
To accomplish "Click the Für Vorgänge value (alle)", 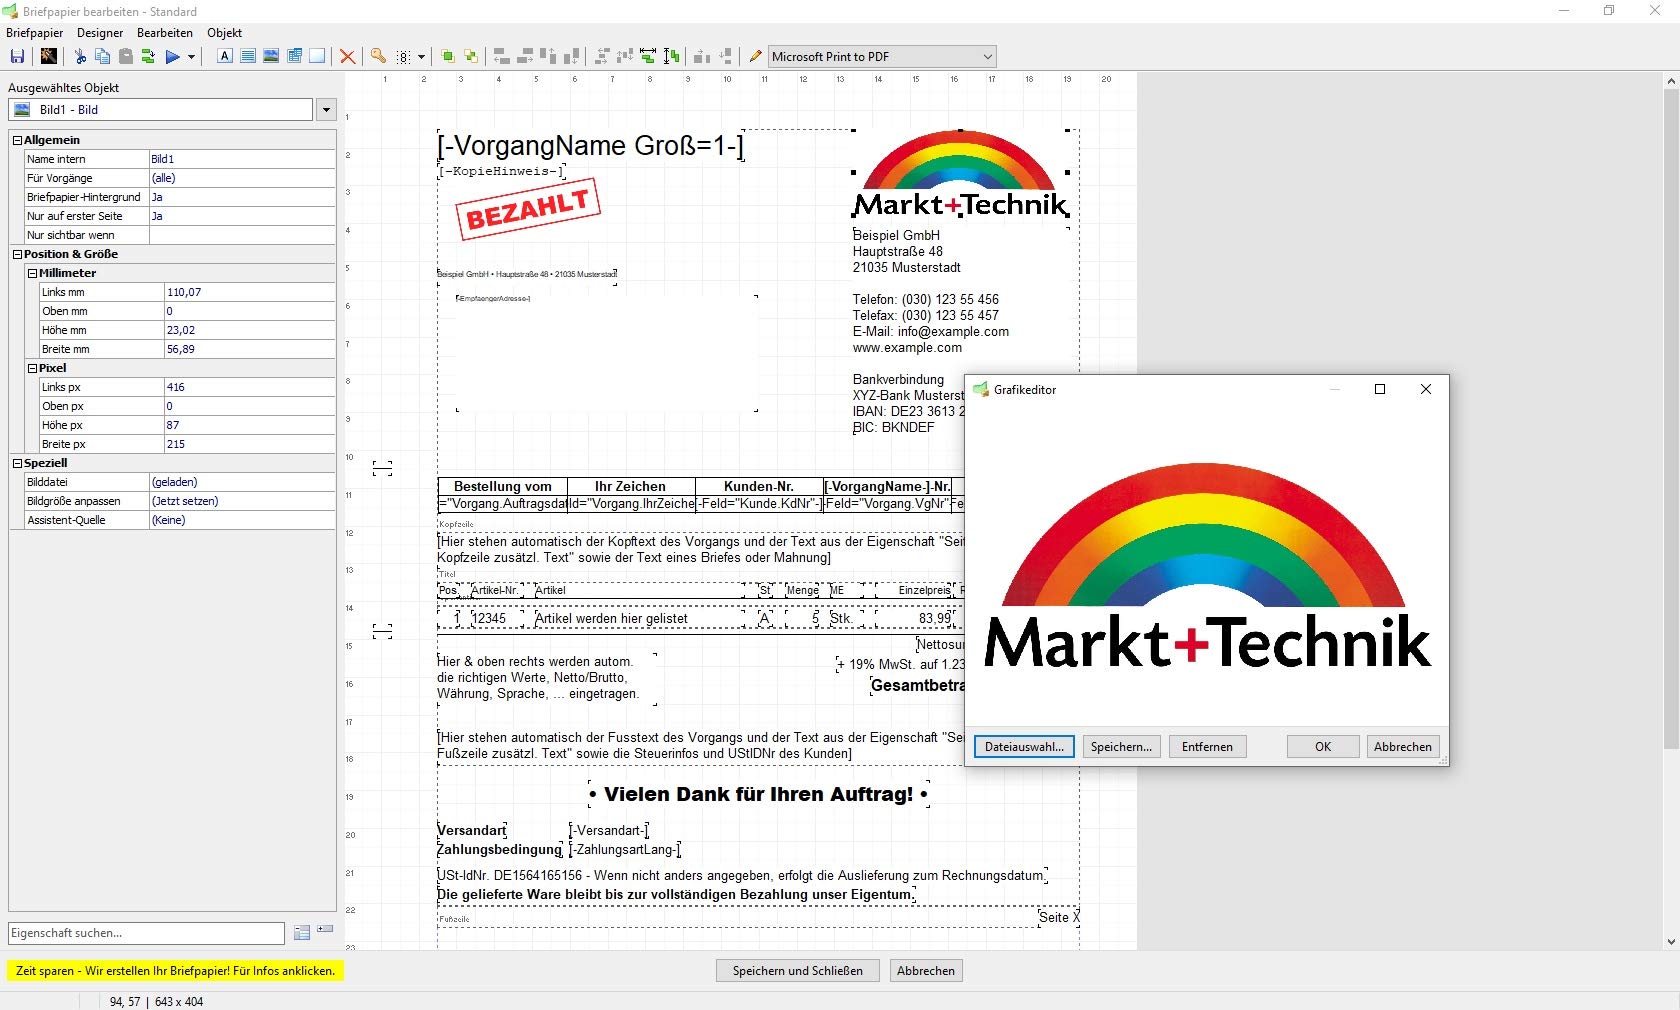I will (242, 178).
